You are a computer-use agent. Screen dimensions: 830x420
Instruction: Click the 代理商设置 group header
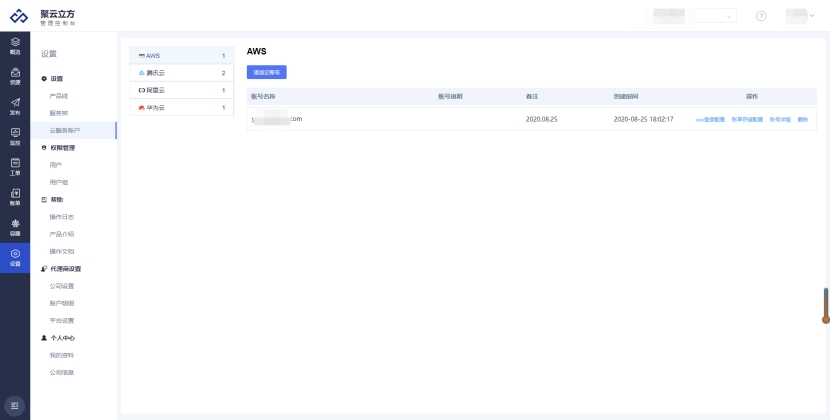61,269
